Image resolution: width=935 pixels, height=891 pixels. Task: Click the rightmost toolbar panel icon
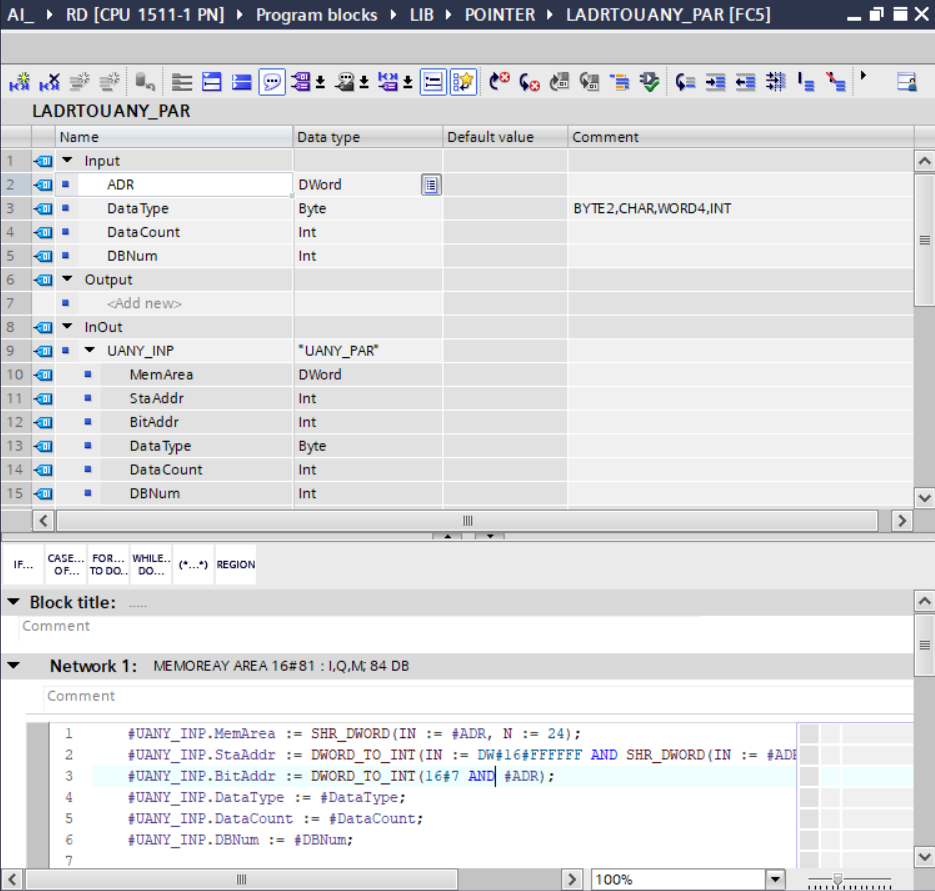[906, 82]
